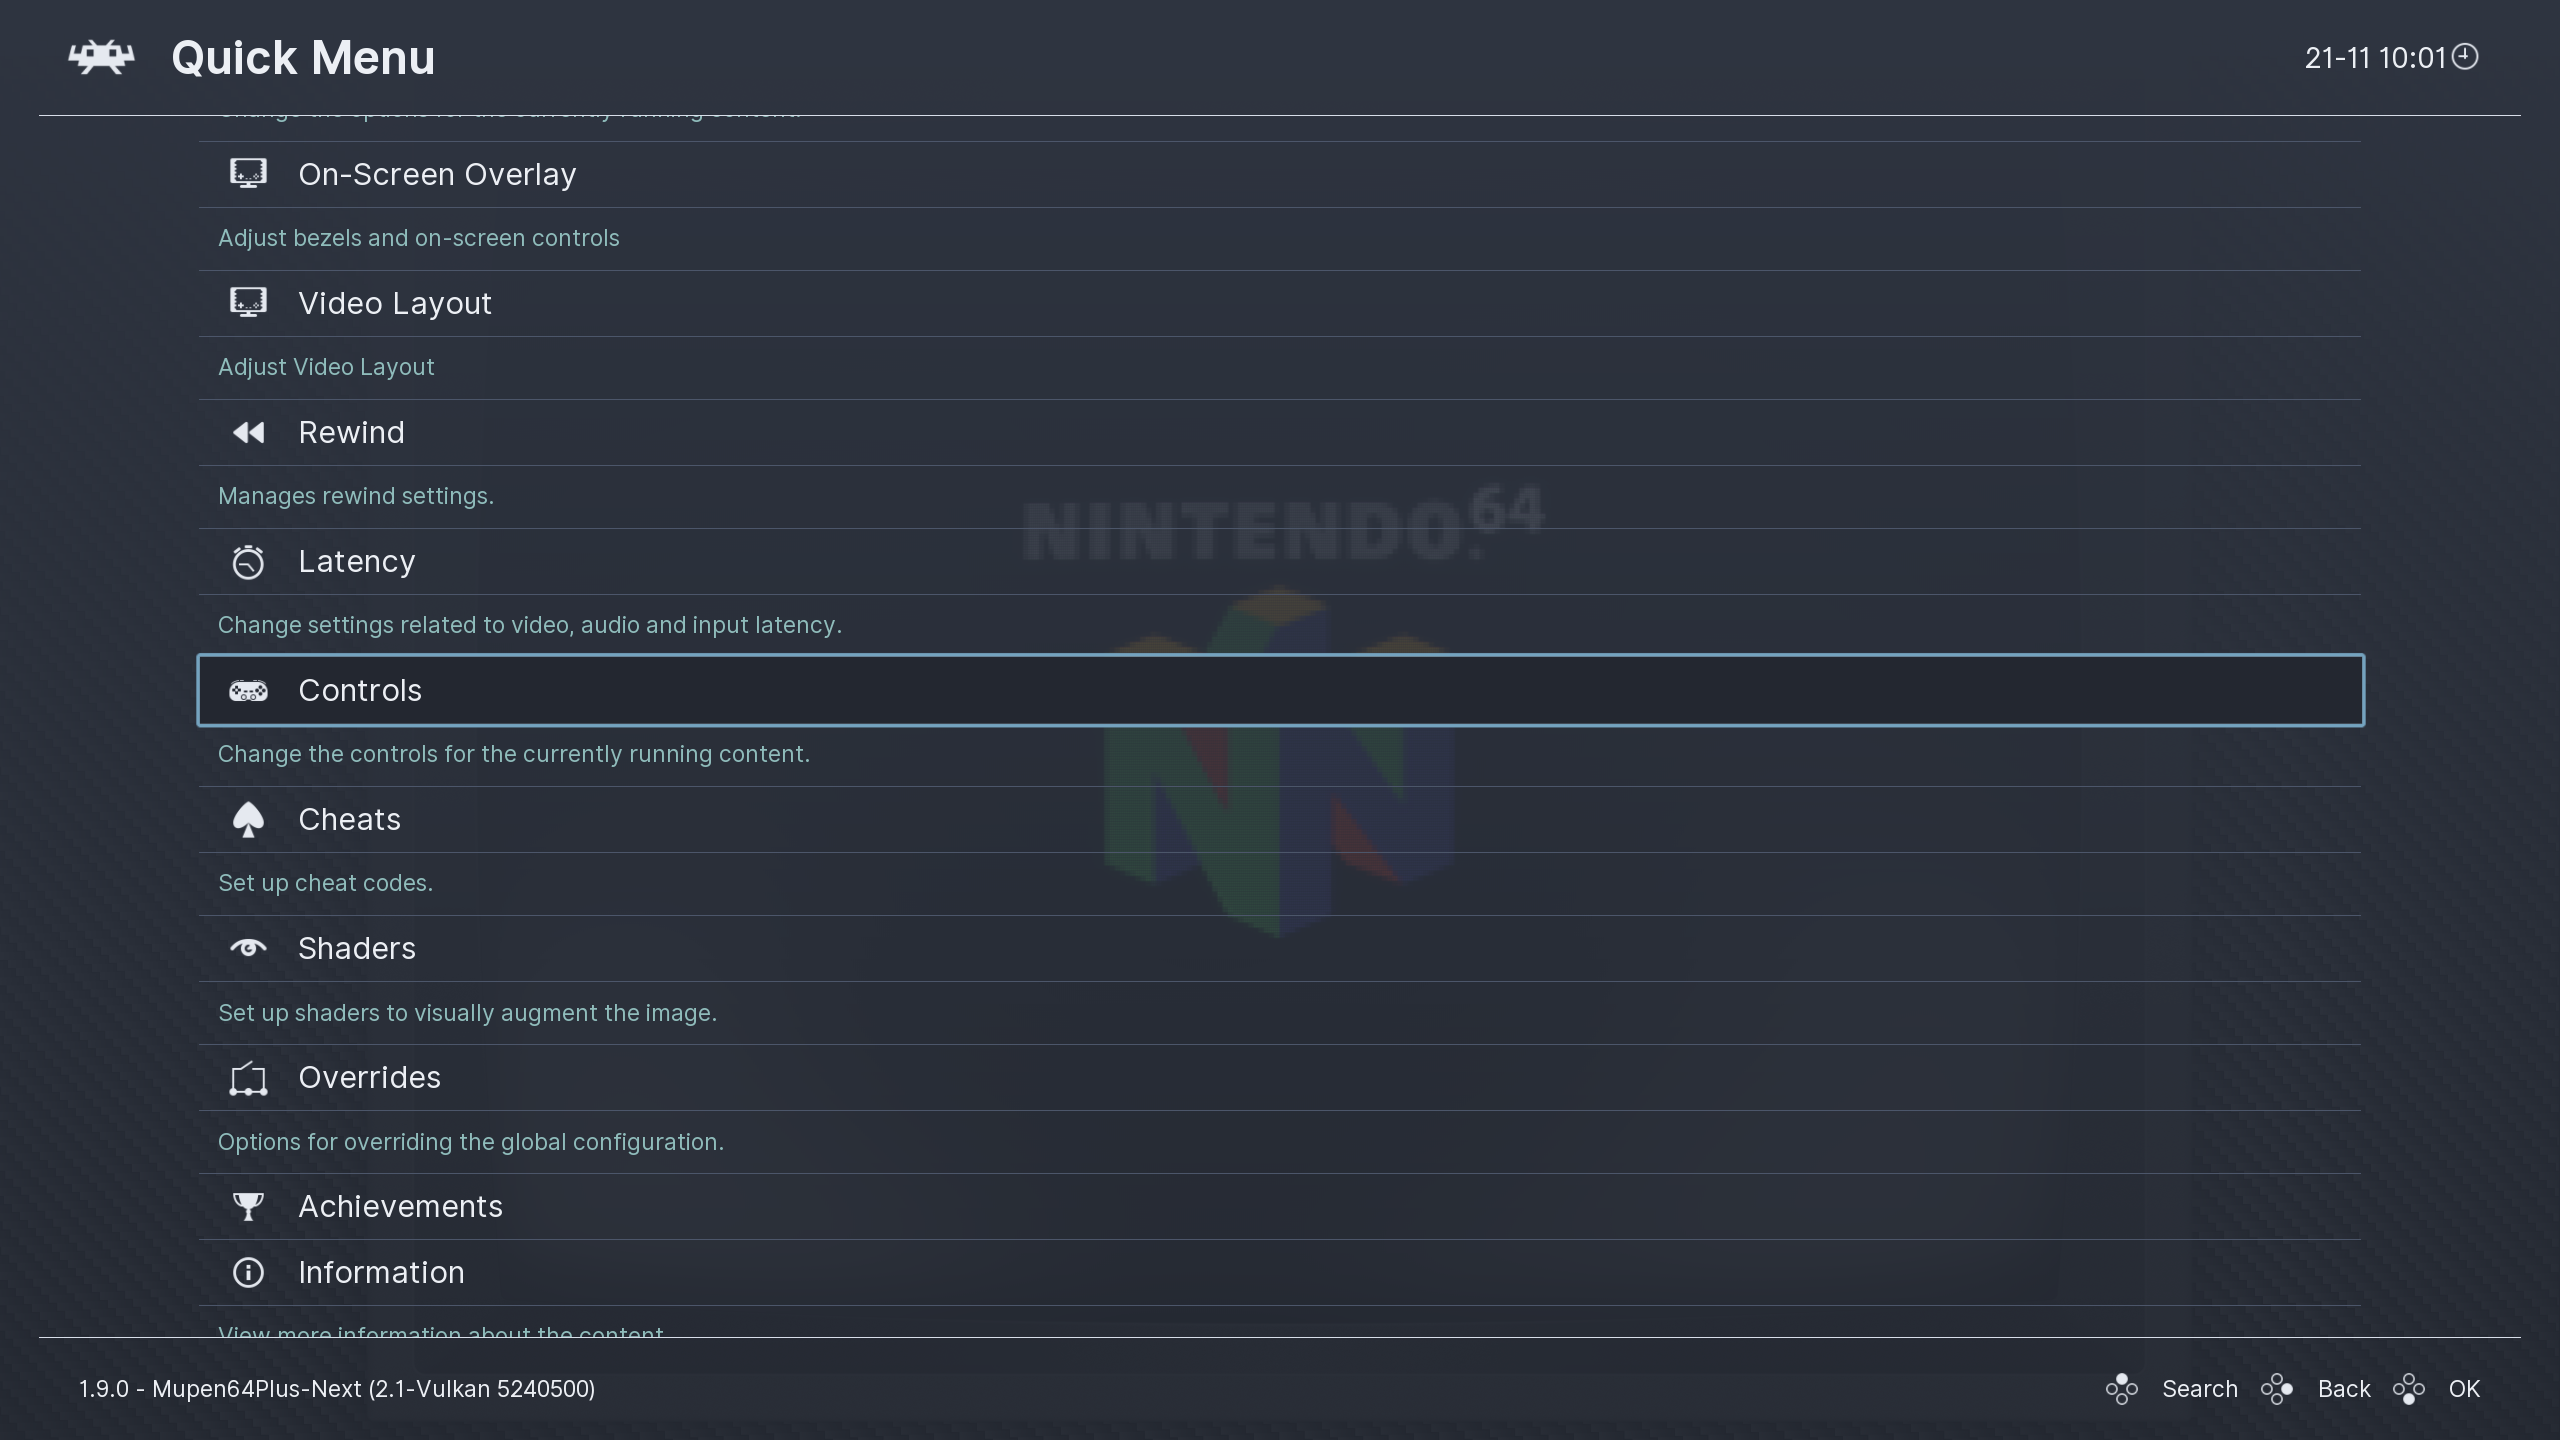Viewport: 2560px width, 1440px height.
Task: Click the 'Manages rewind settings.' description
Action: (x=356, y=496)
